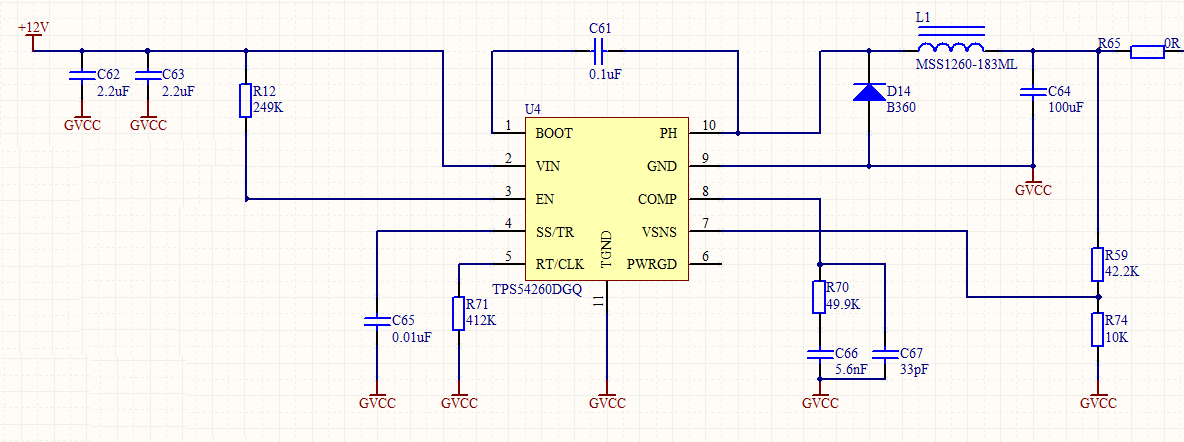Select resistor R71 symbol
This screenshot has height=442, width=1184.
(458, 314)
